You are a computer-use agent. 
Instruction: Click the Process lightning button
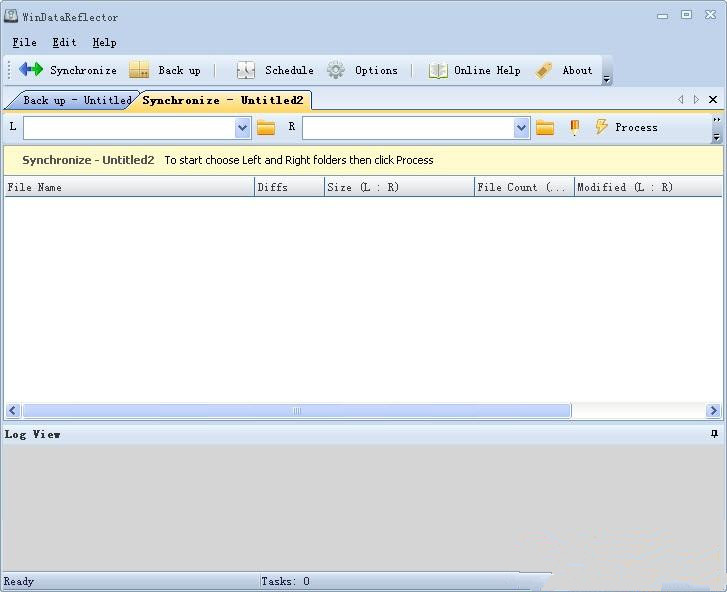[x=626, y=127]
